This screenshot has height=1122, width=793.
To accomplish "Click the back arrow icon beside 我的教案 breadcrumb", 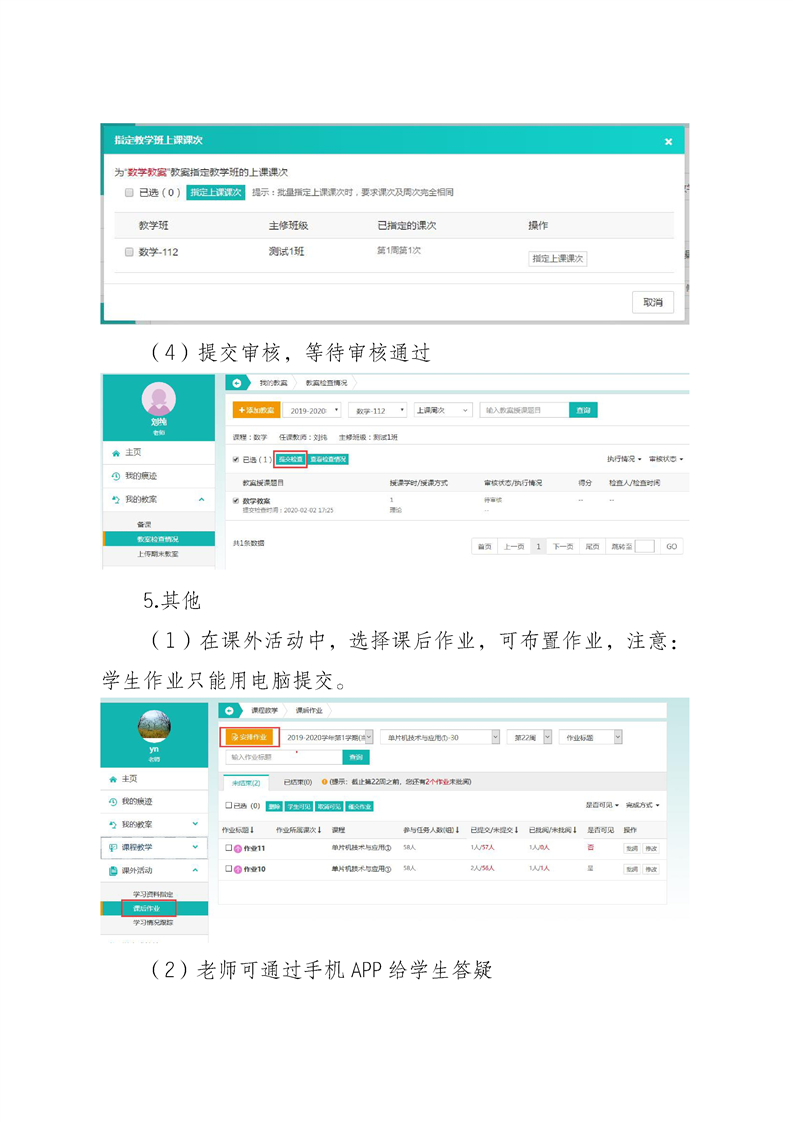I will coord(236,382).
